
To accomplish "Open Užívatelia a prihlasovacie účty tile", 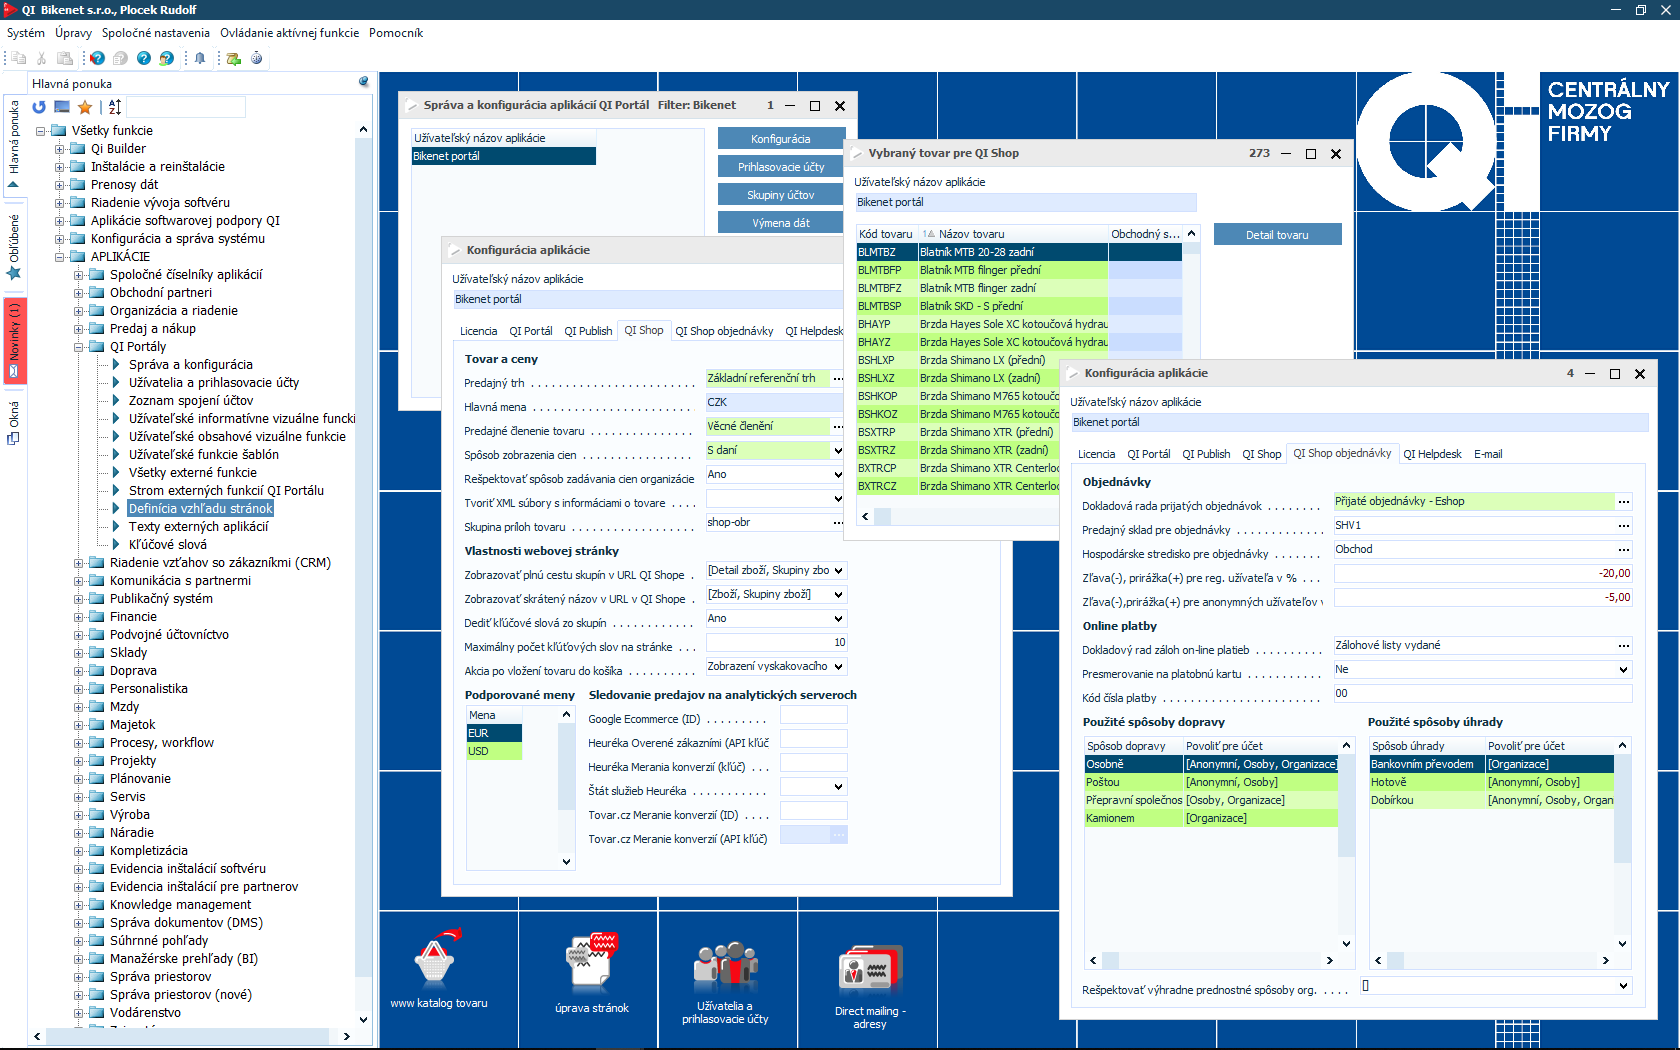I will coord(725,970).
